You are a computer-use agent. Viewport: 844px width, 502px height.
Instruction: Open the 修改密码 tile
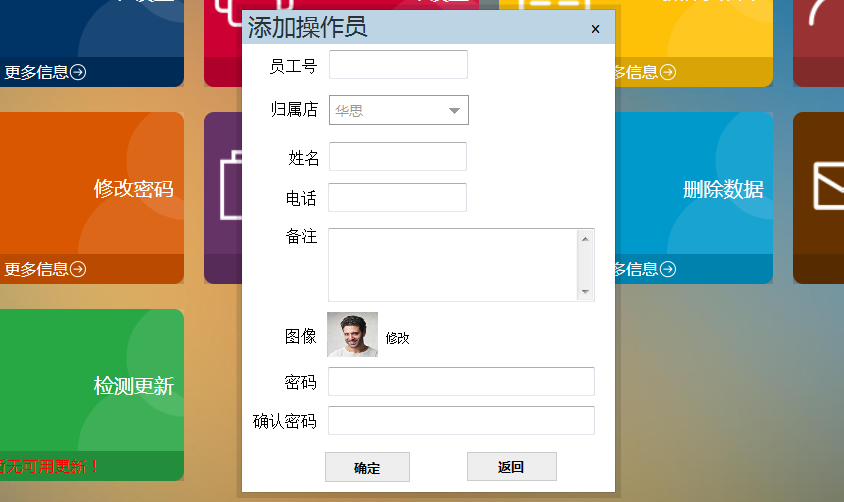(133, 188)
